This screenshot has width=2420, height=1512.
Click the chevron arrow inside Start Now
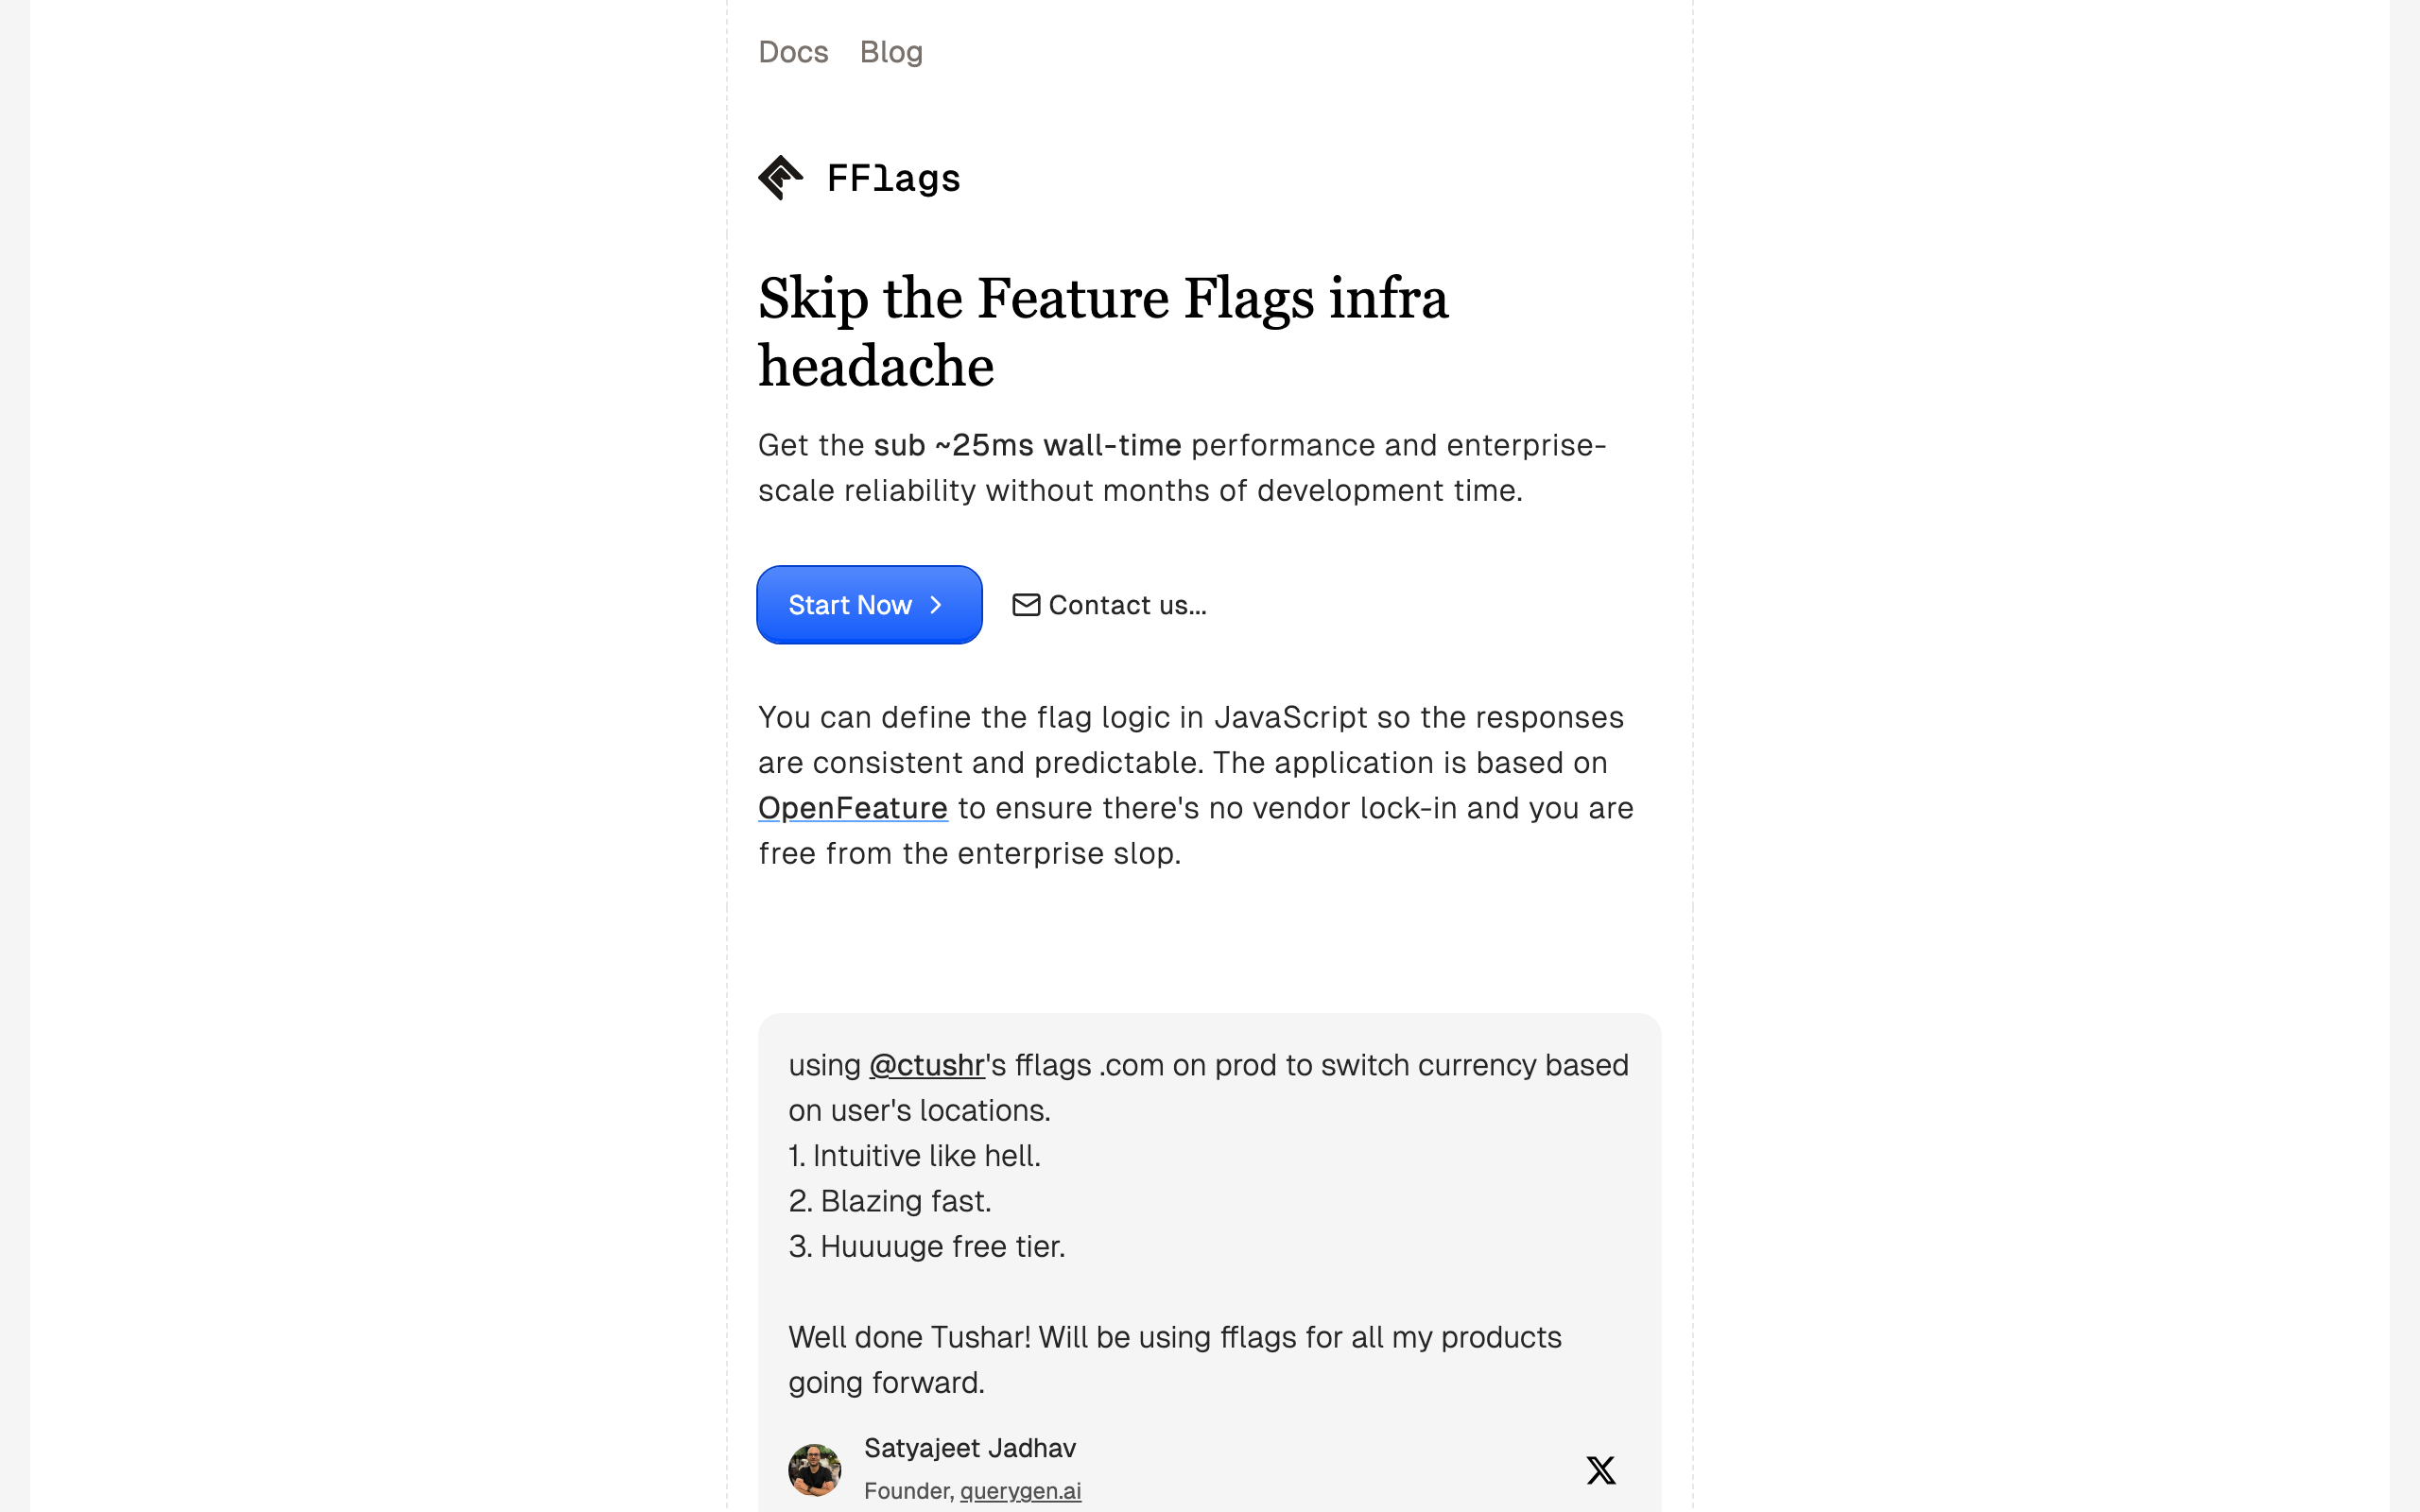pos(936,605)
